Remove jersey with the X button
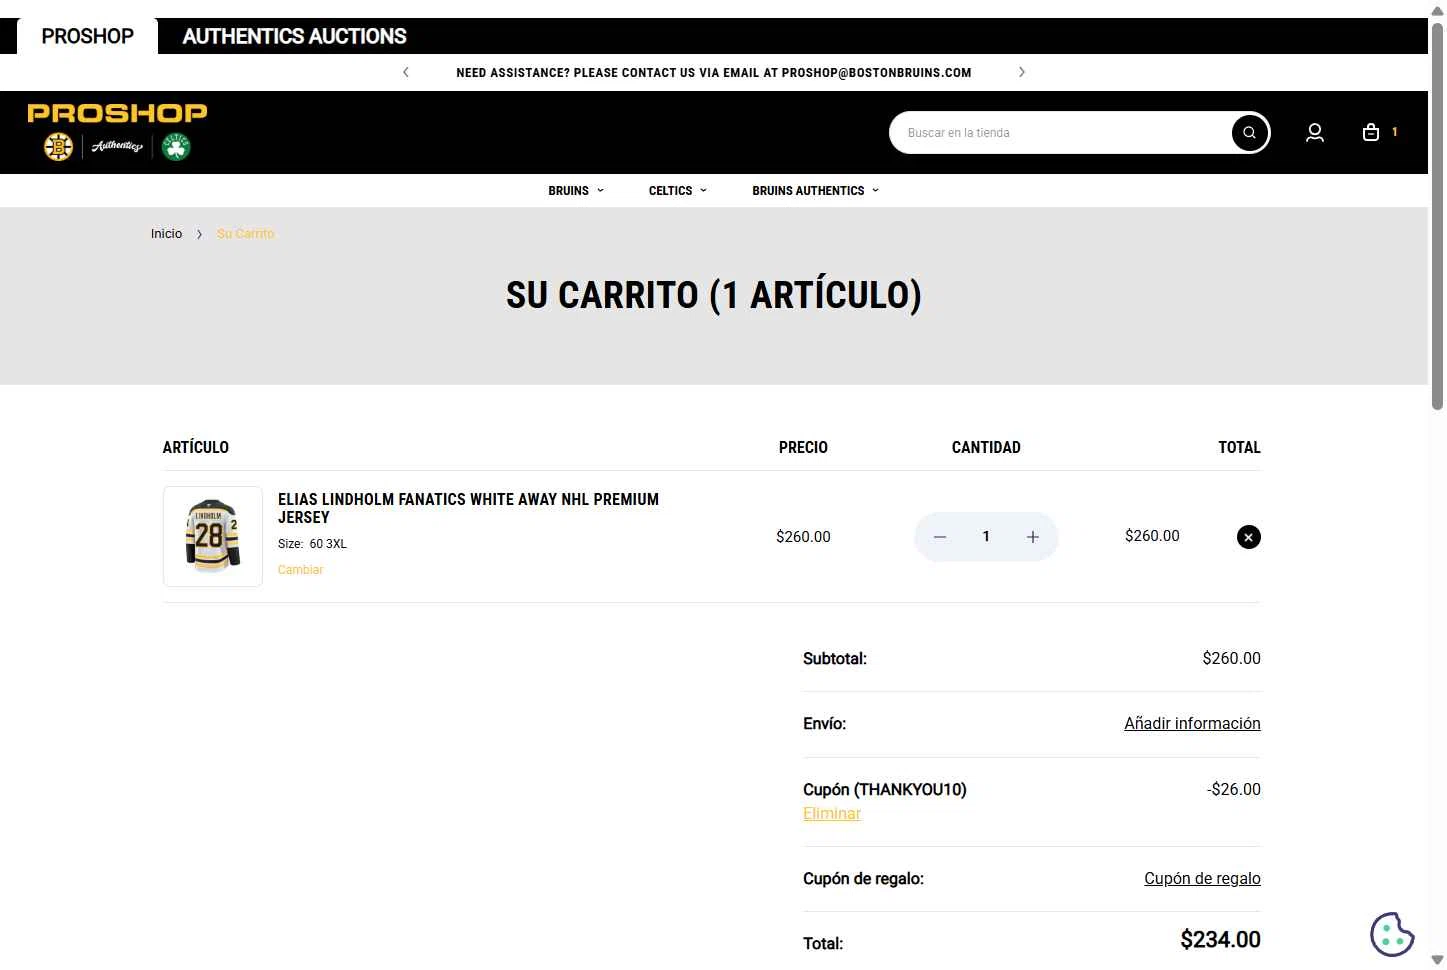The width and height of the screenshot is (1447, 970). point(1249,537)
